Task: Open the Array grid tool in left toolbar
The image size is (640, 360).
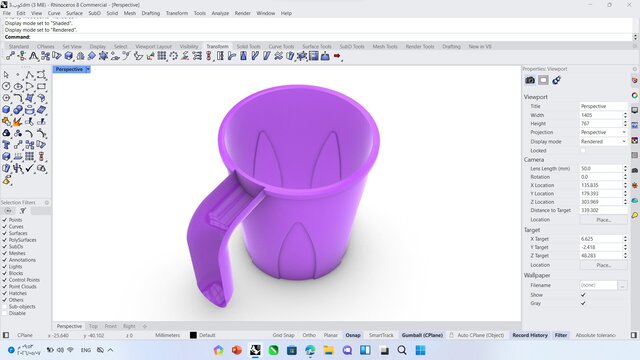Action: 30,156
